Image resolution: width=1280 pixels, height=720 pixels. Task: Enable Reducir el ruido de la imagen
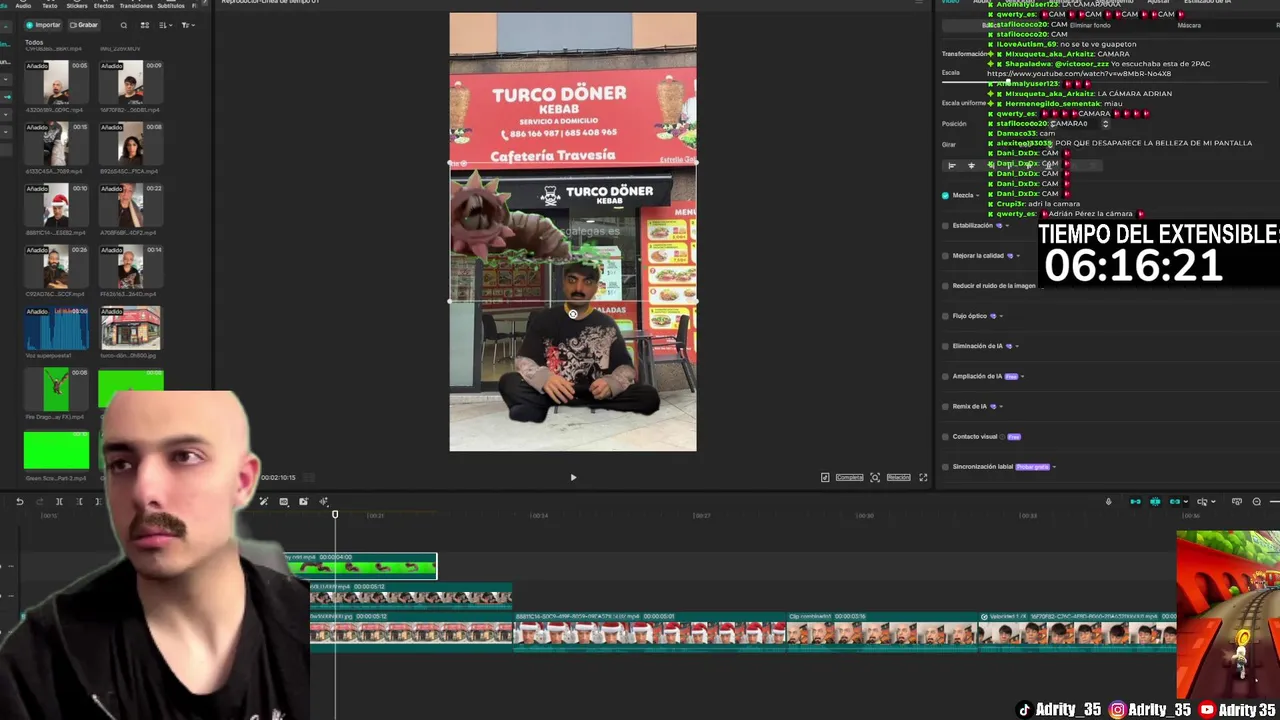point(945,286)
